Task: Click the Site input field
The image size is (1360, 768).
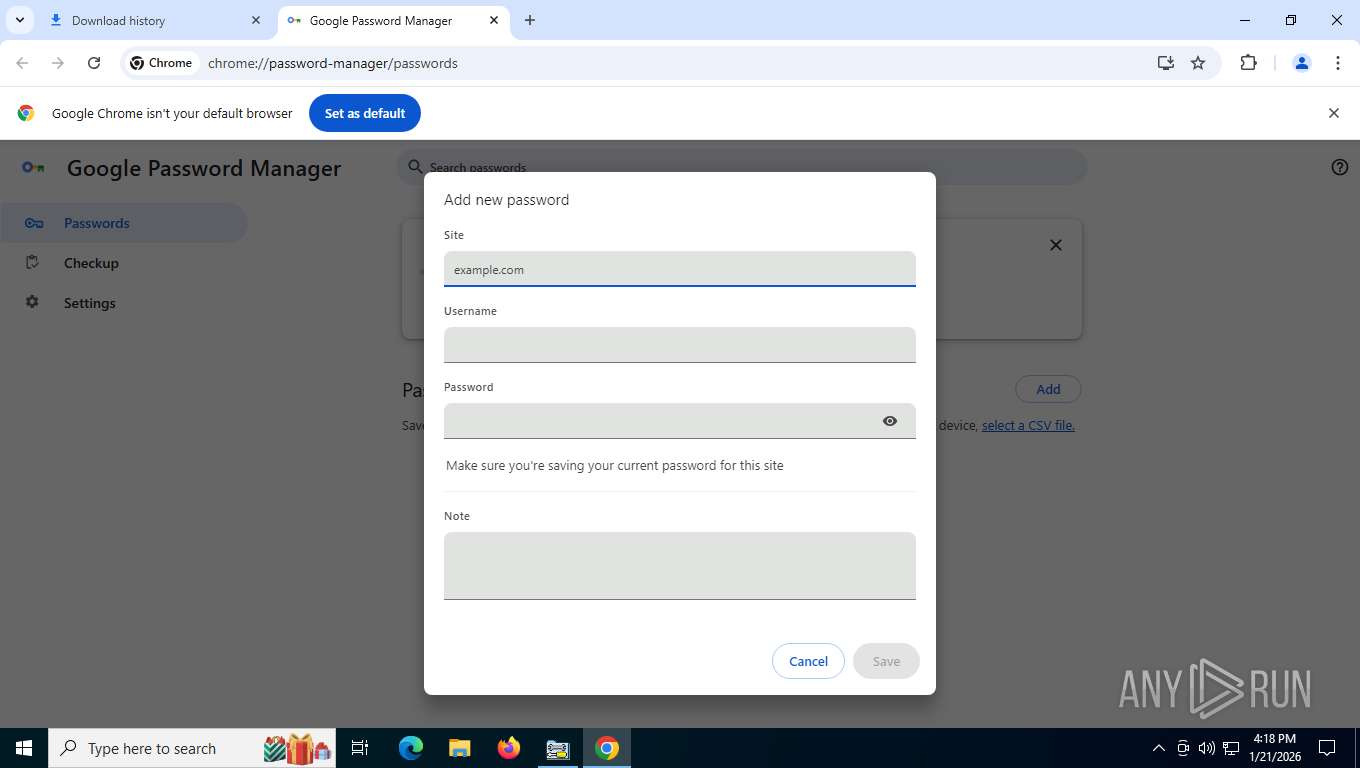Action: coord(680,269)
